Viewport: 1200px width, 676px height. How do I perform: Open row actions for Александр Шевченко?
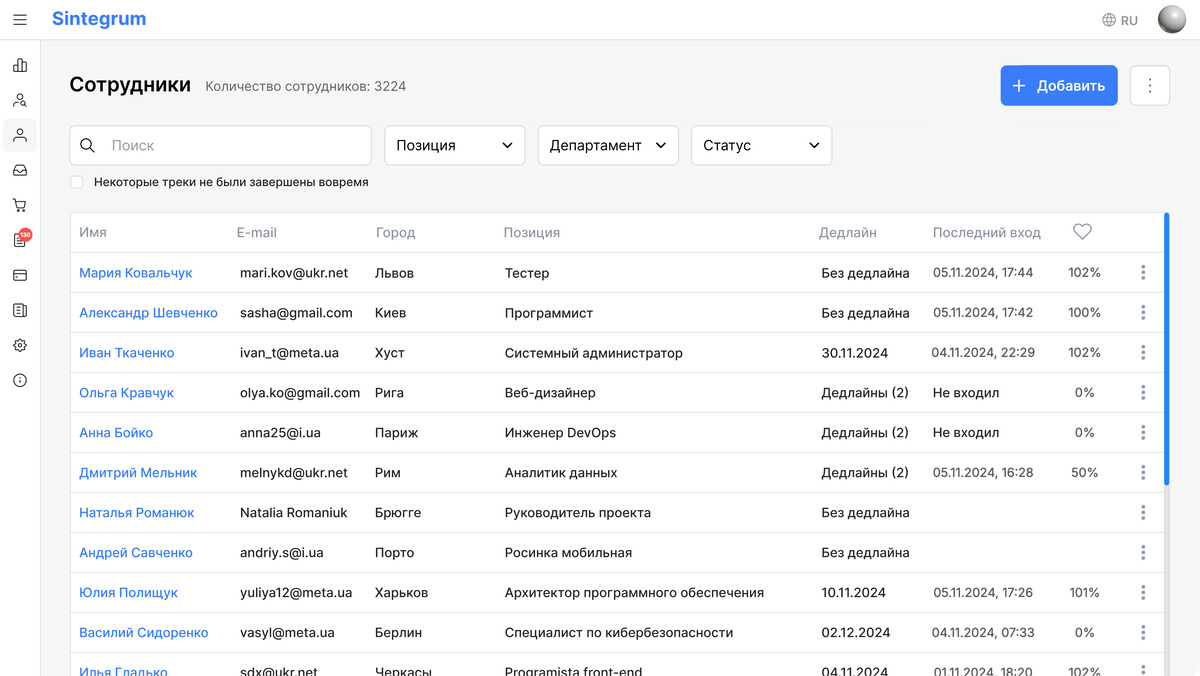pyautogui.click(x=1143, y=312)
